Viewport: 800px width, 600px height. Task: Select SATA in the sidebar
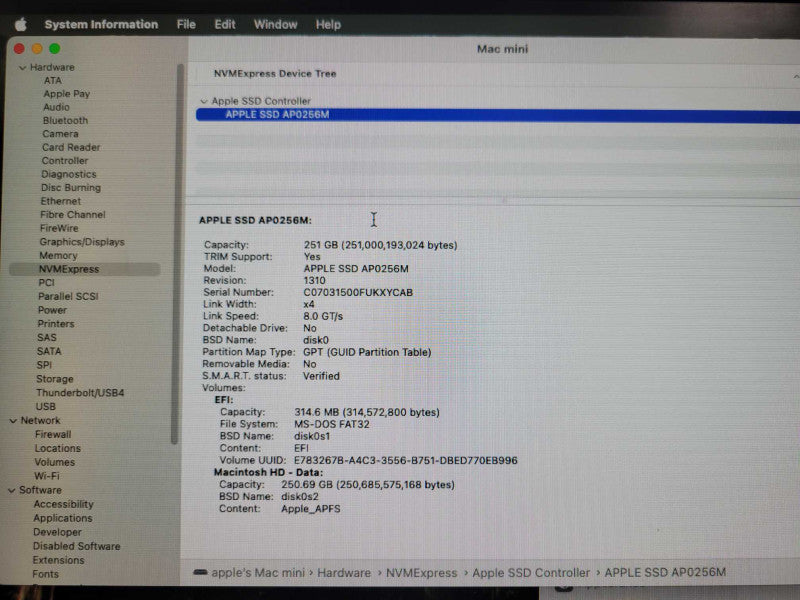point(49,352)
